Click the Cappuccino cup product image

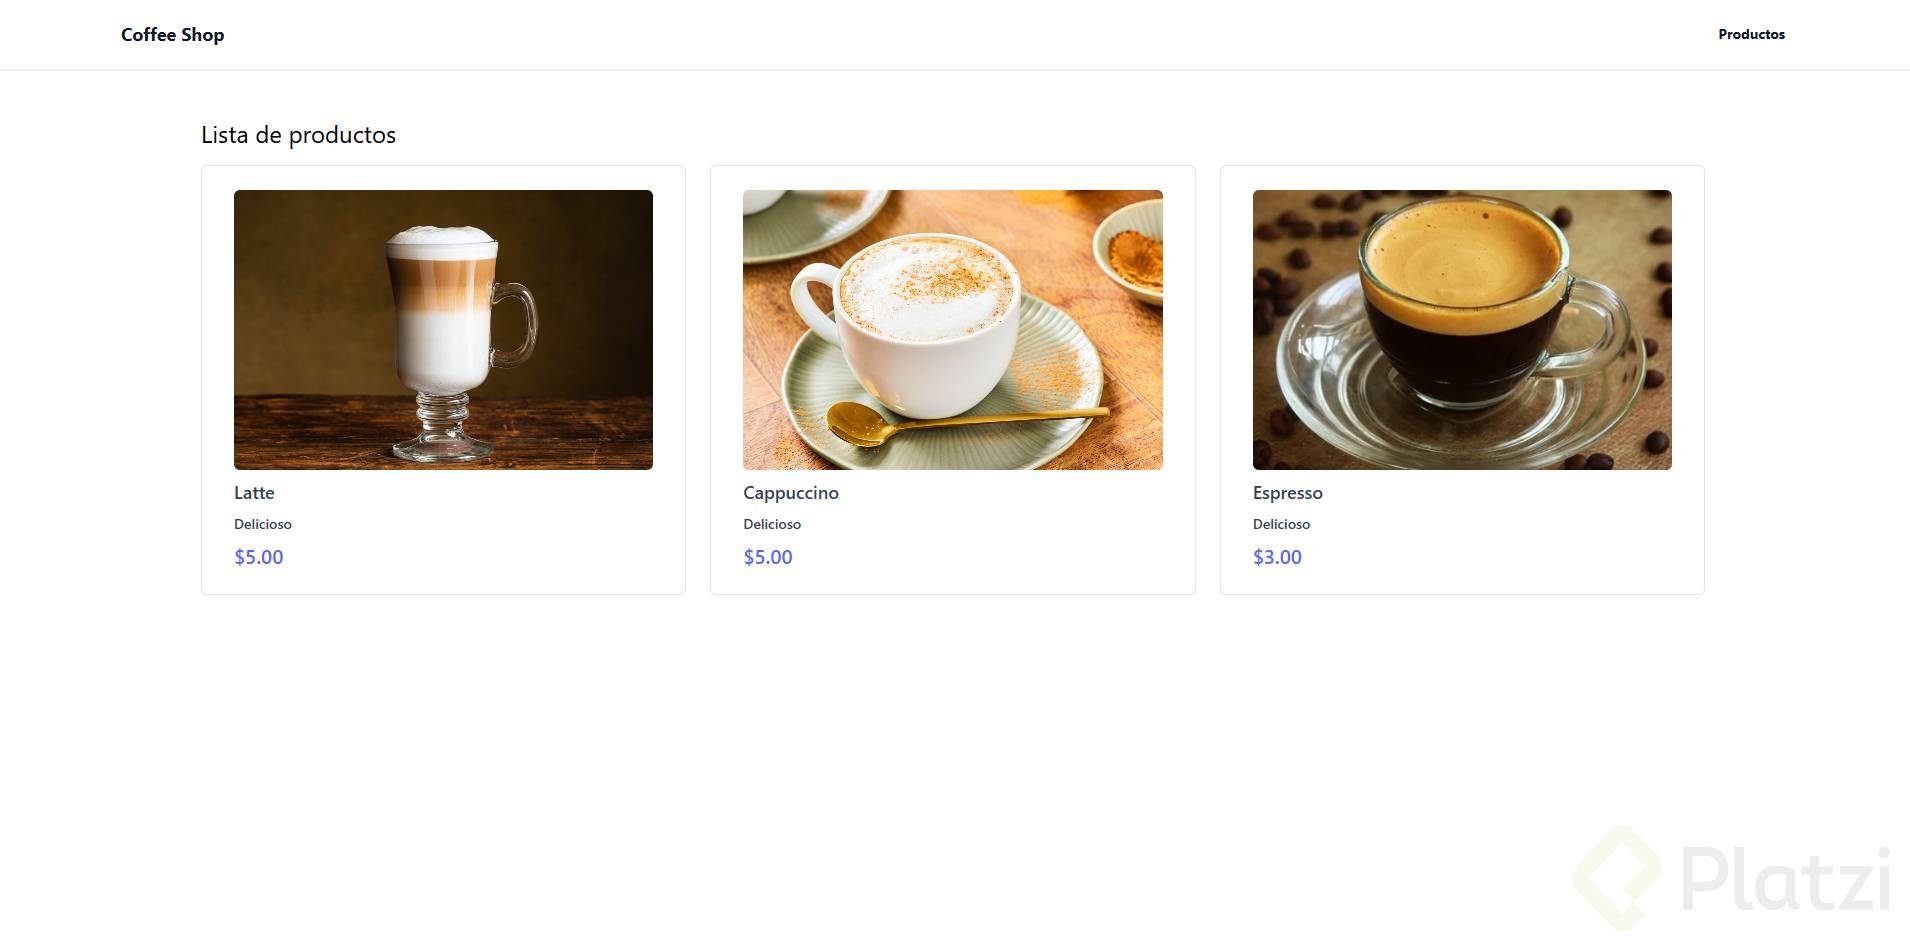point(953,330)
